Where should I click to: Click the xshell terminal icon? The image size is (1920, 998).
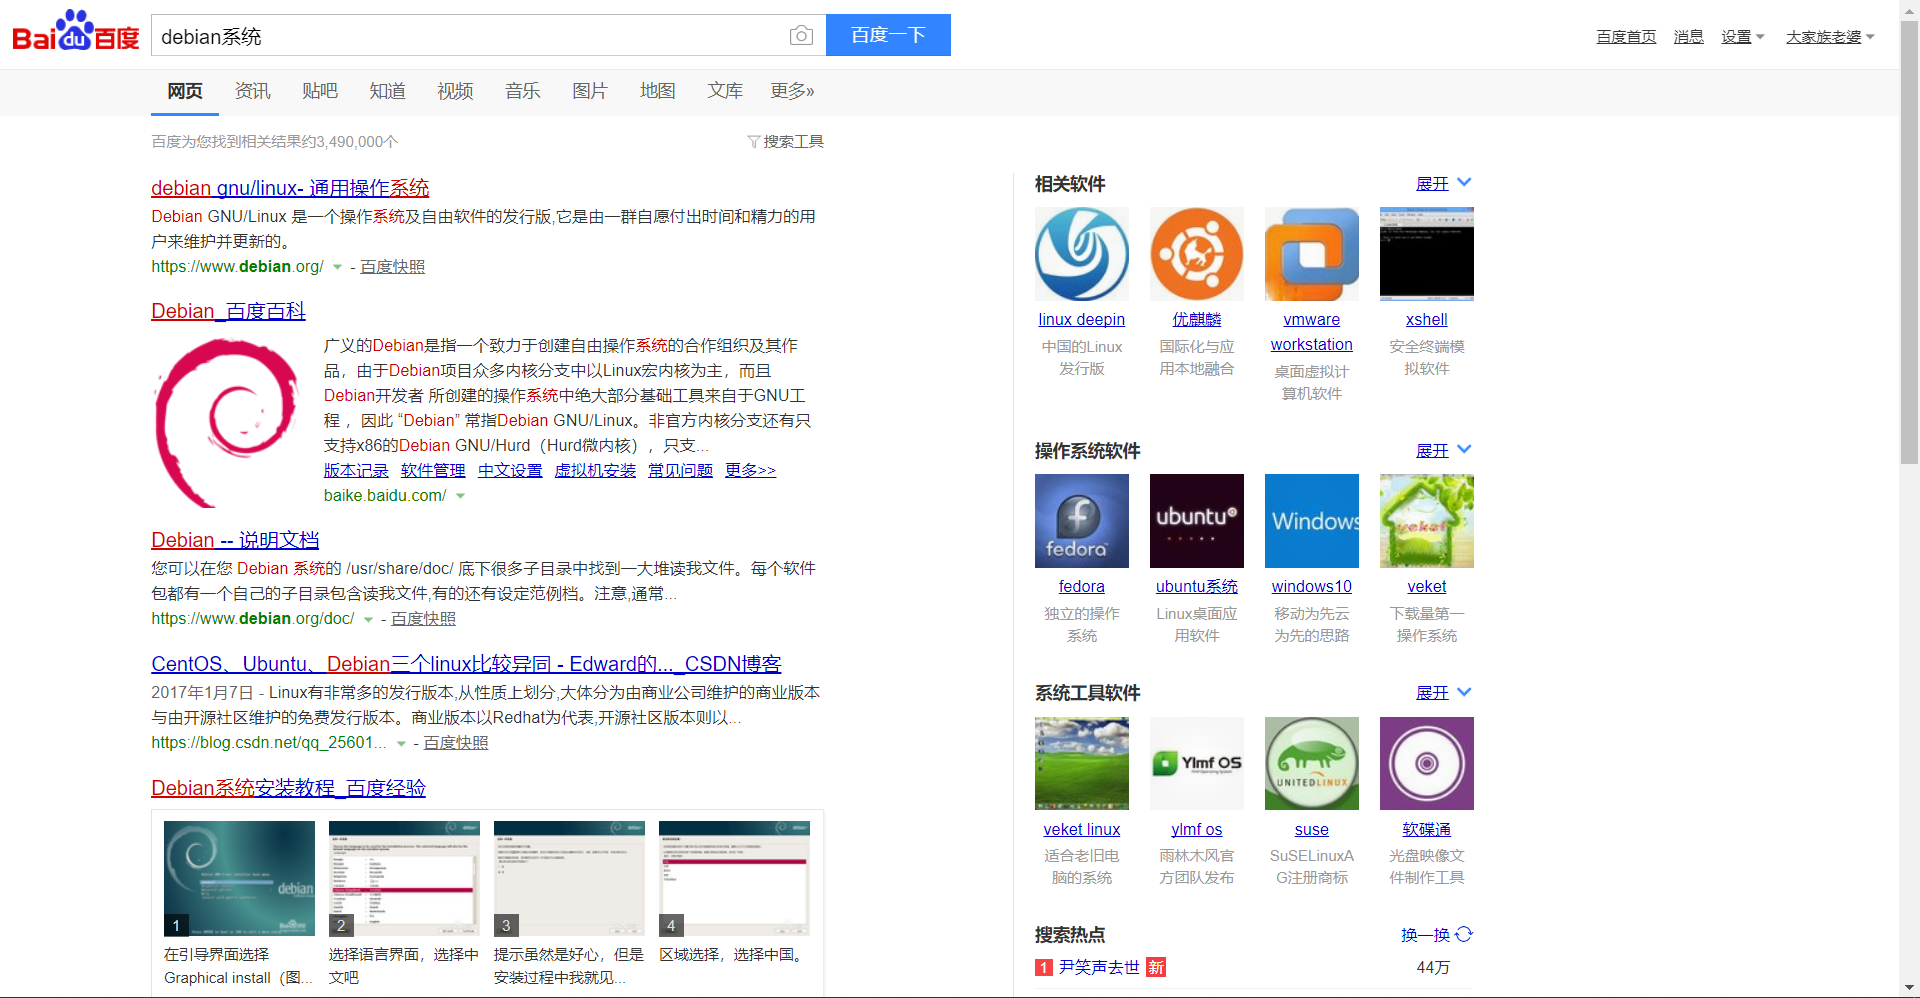[1427, 254]
